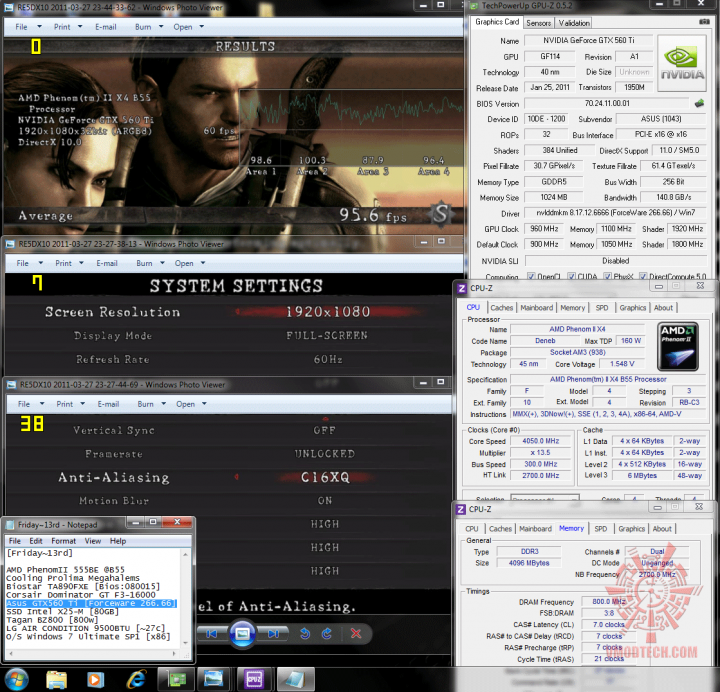Start slideshow with the round center button

pyautogui.click(x=242, y=634)
